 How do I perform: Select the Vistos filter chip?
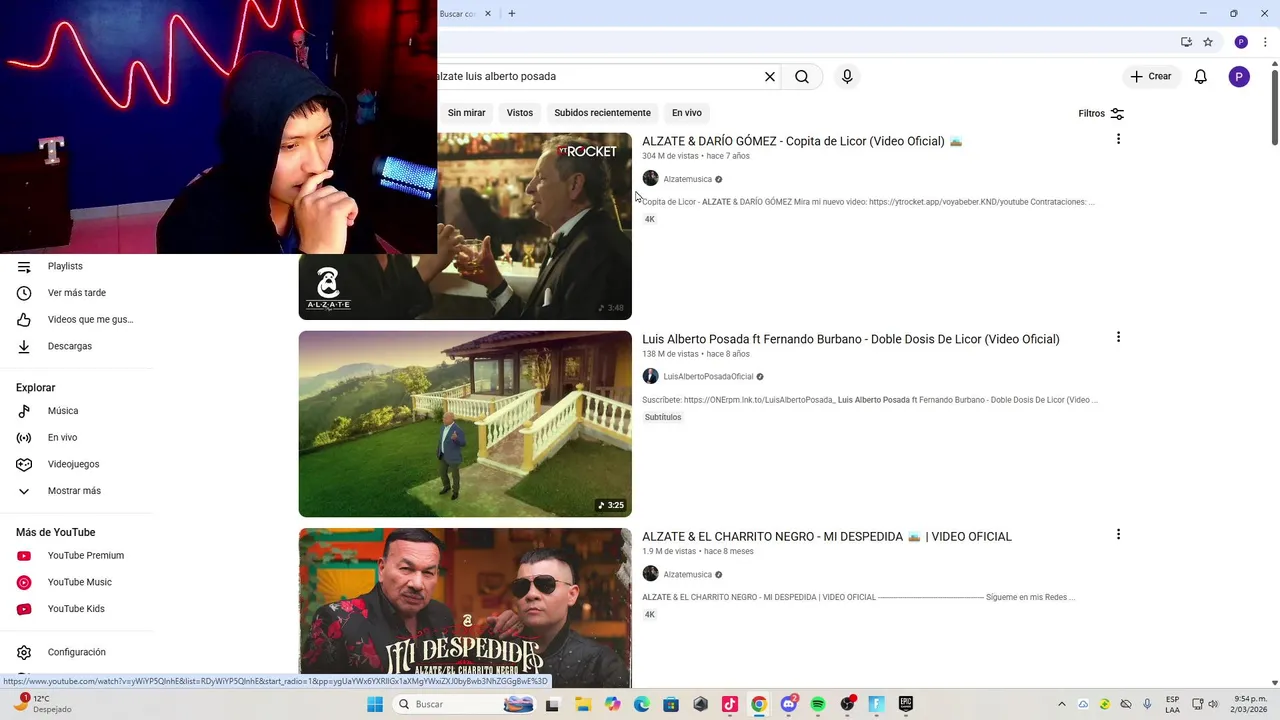click(x=520, y=113)
